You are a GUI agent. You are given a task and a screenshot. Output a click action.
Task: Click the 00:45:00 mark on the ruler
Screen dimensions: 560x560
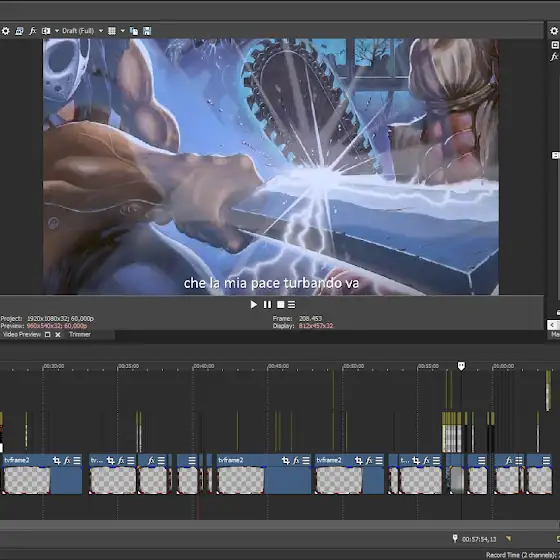[x=278, y=366]
